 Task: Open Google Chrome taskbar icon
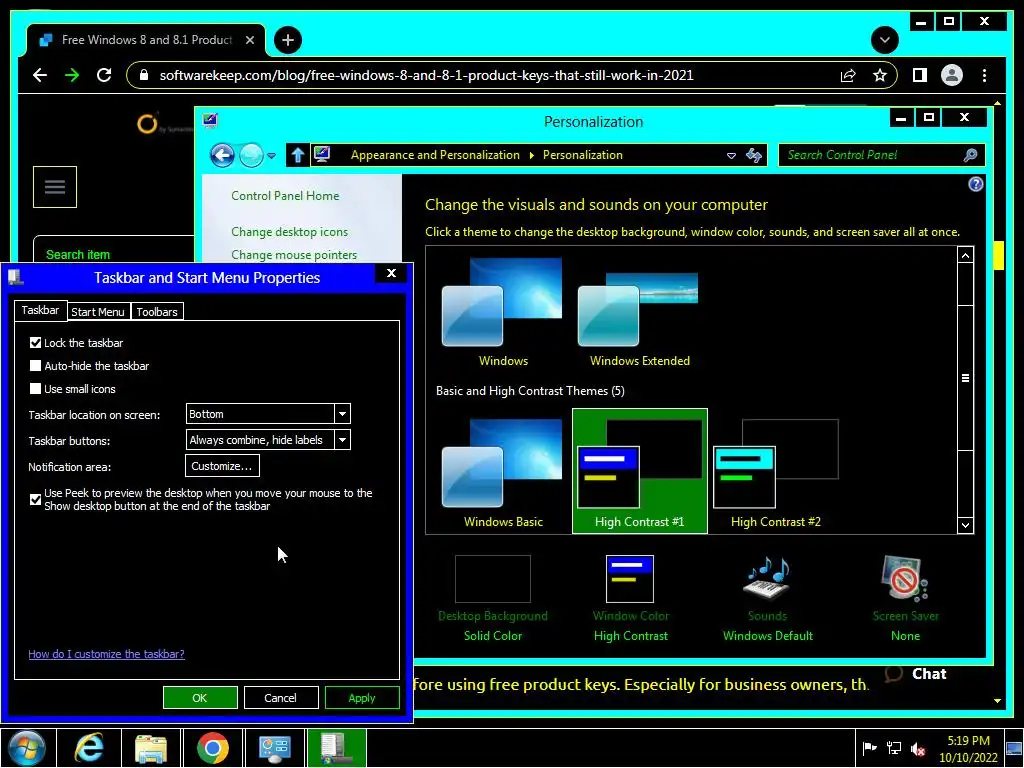[x=213, y=748]
